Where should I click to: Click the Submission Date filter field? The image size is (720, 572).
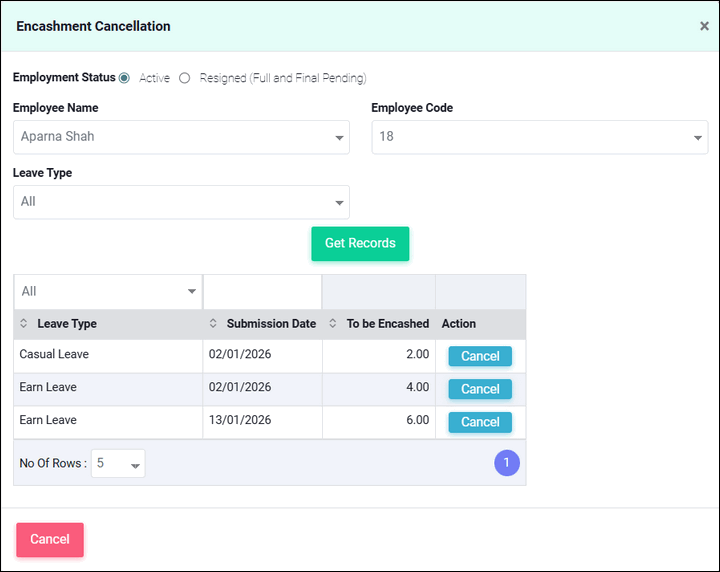pos(262,291)
